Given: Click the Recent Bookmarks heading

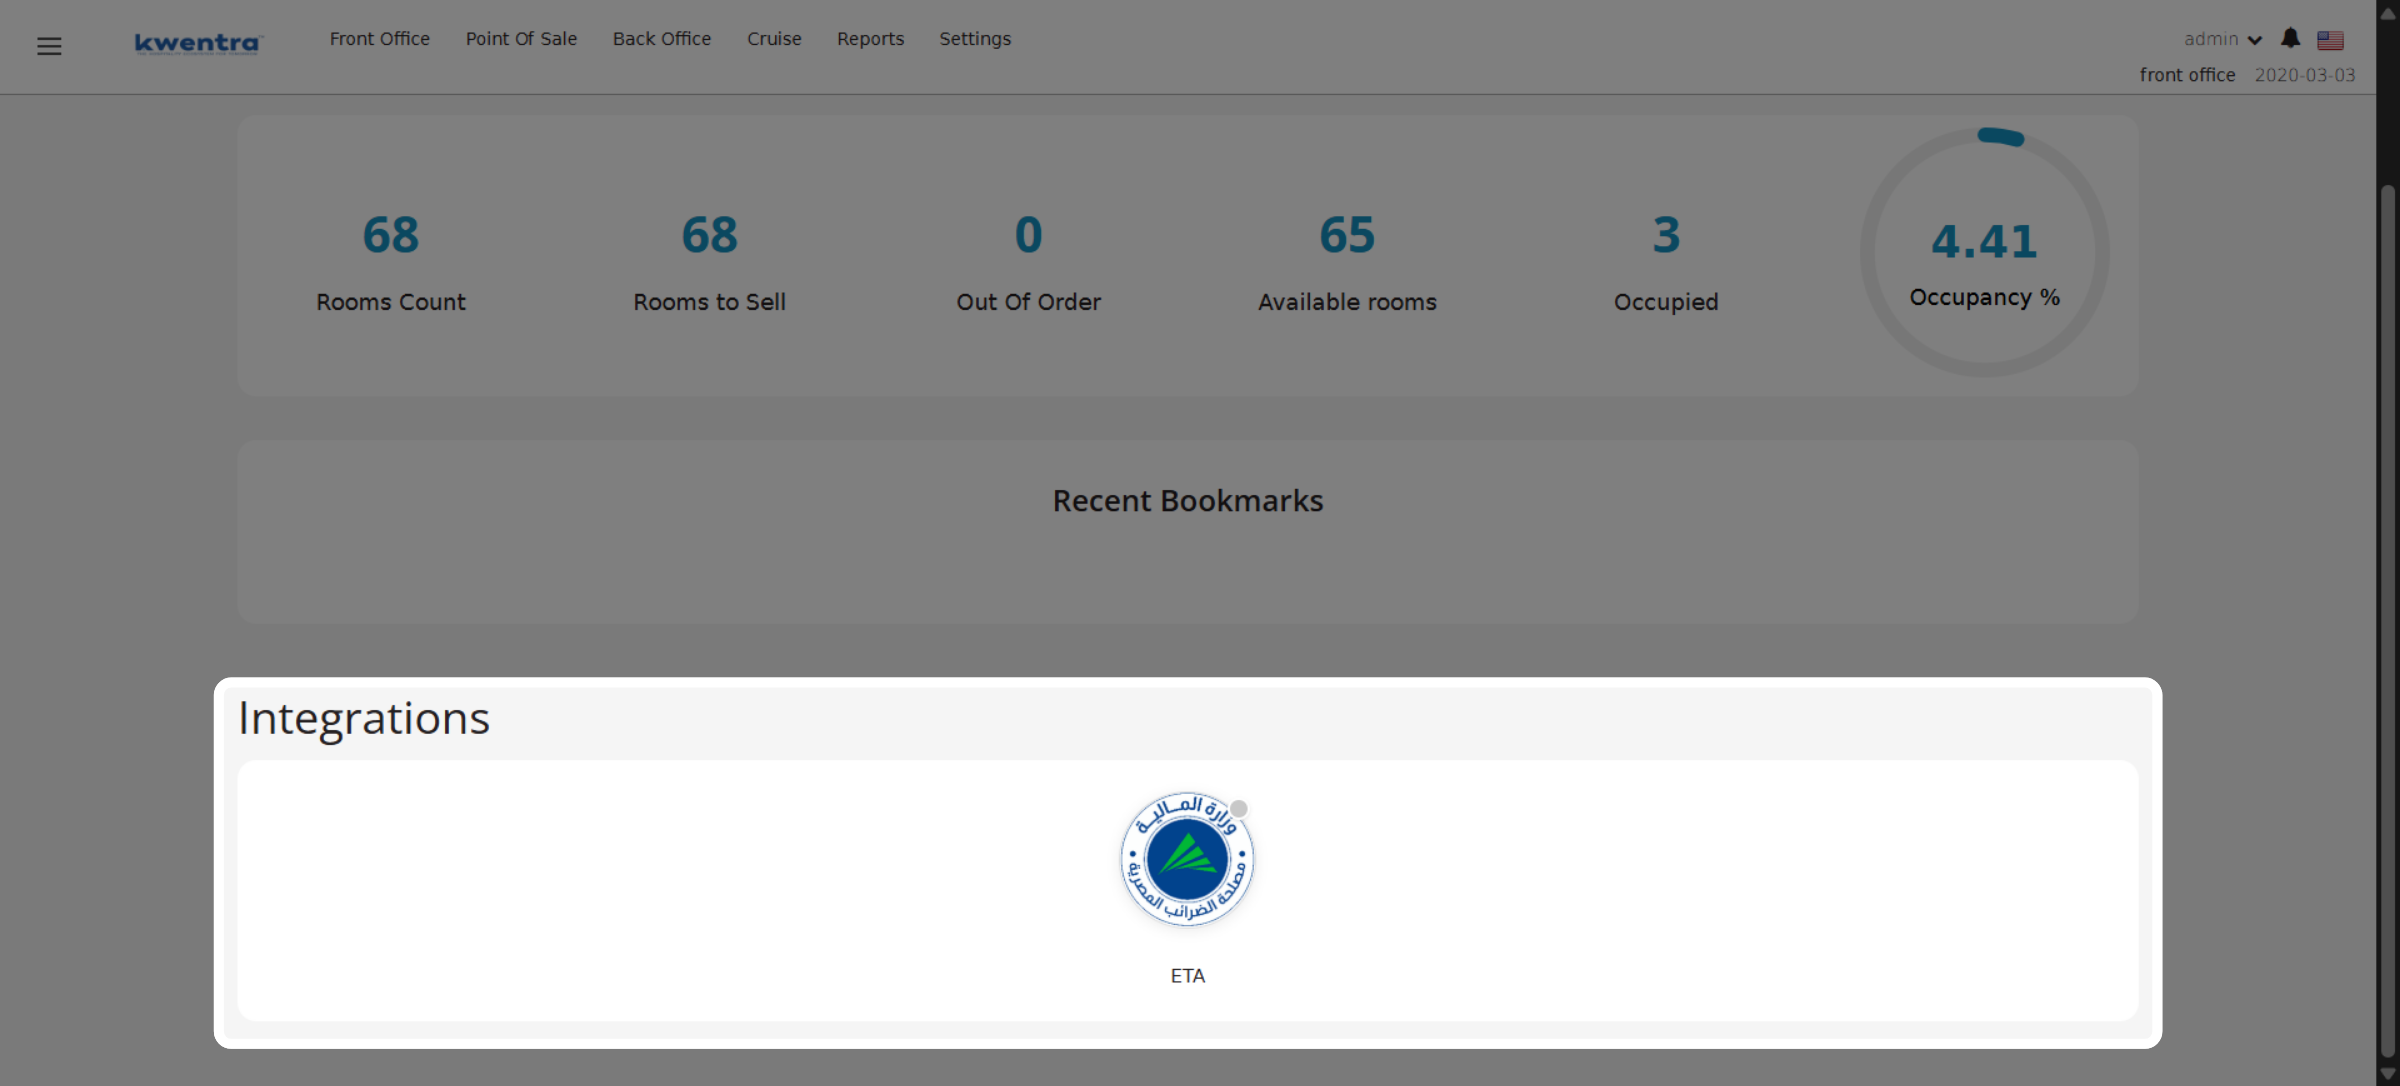Looking at the screenshot, I should click(1188, 501).
